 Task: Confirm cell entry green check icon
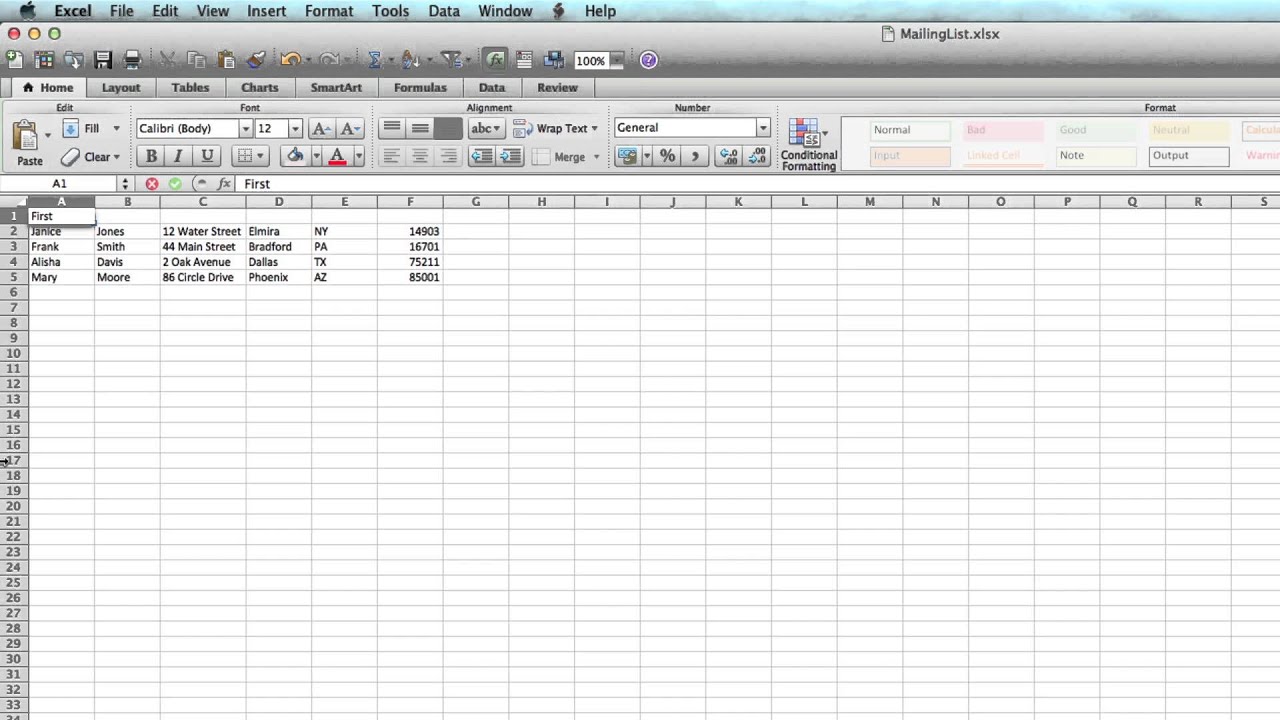(x=175, y=184)
